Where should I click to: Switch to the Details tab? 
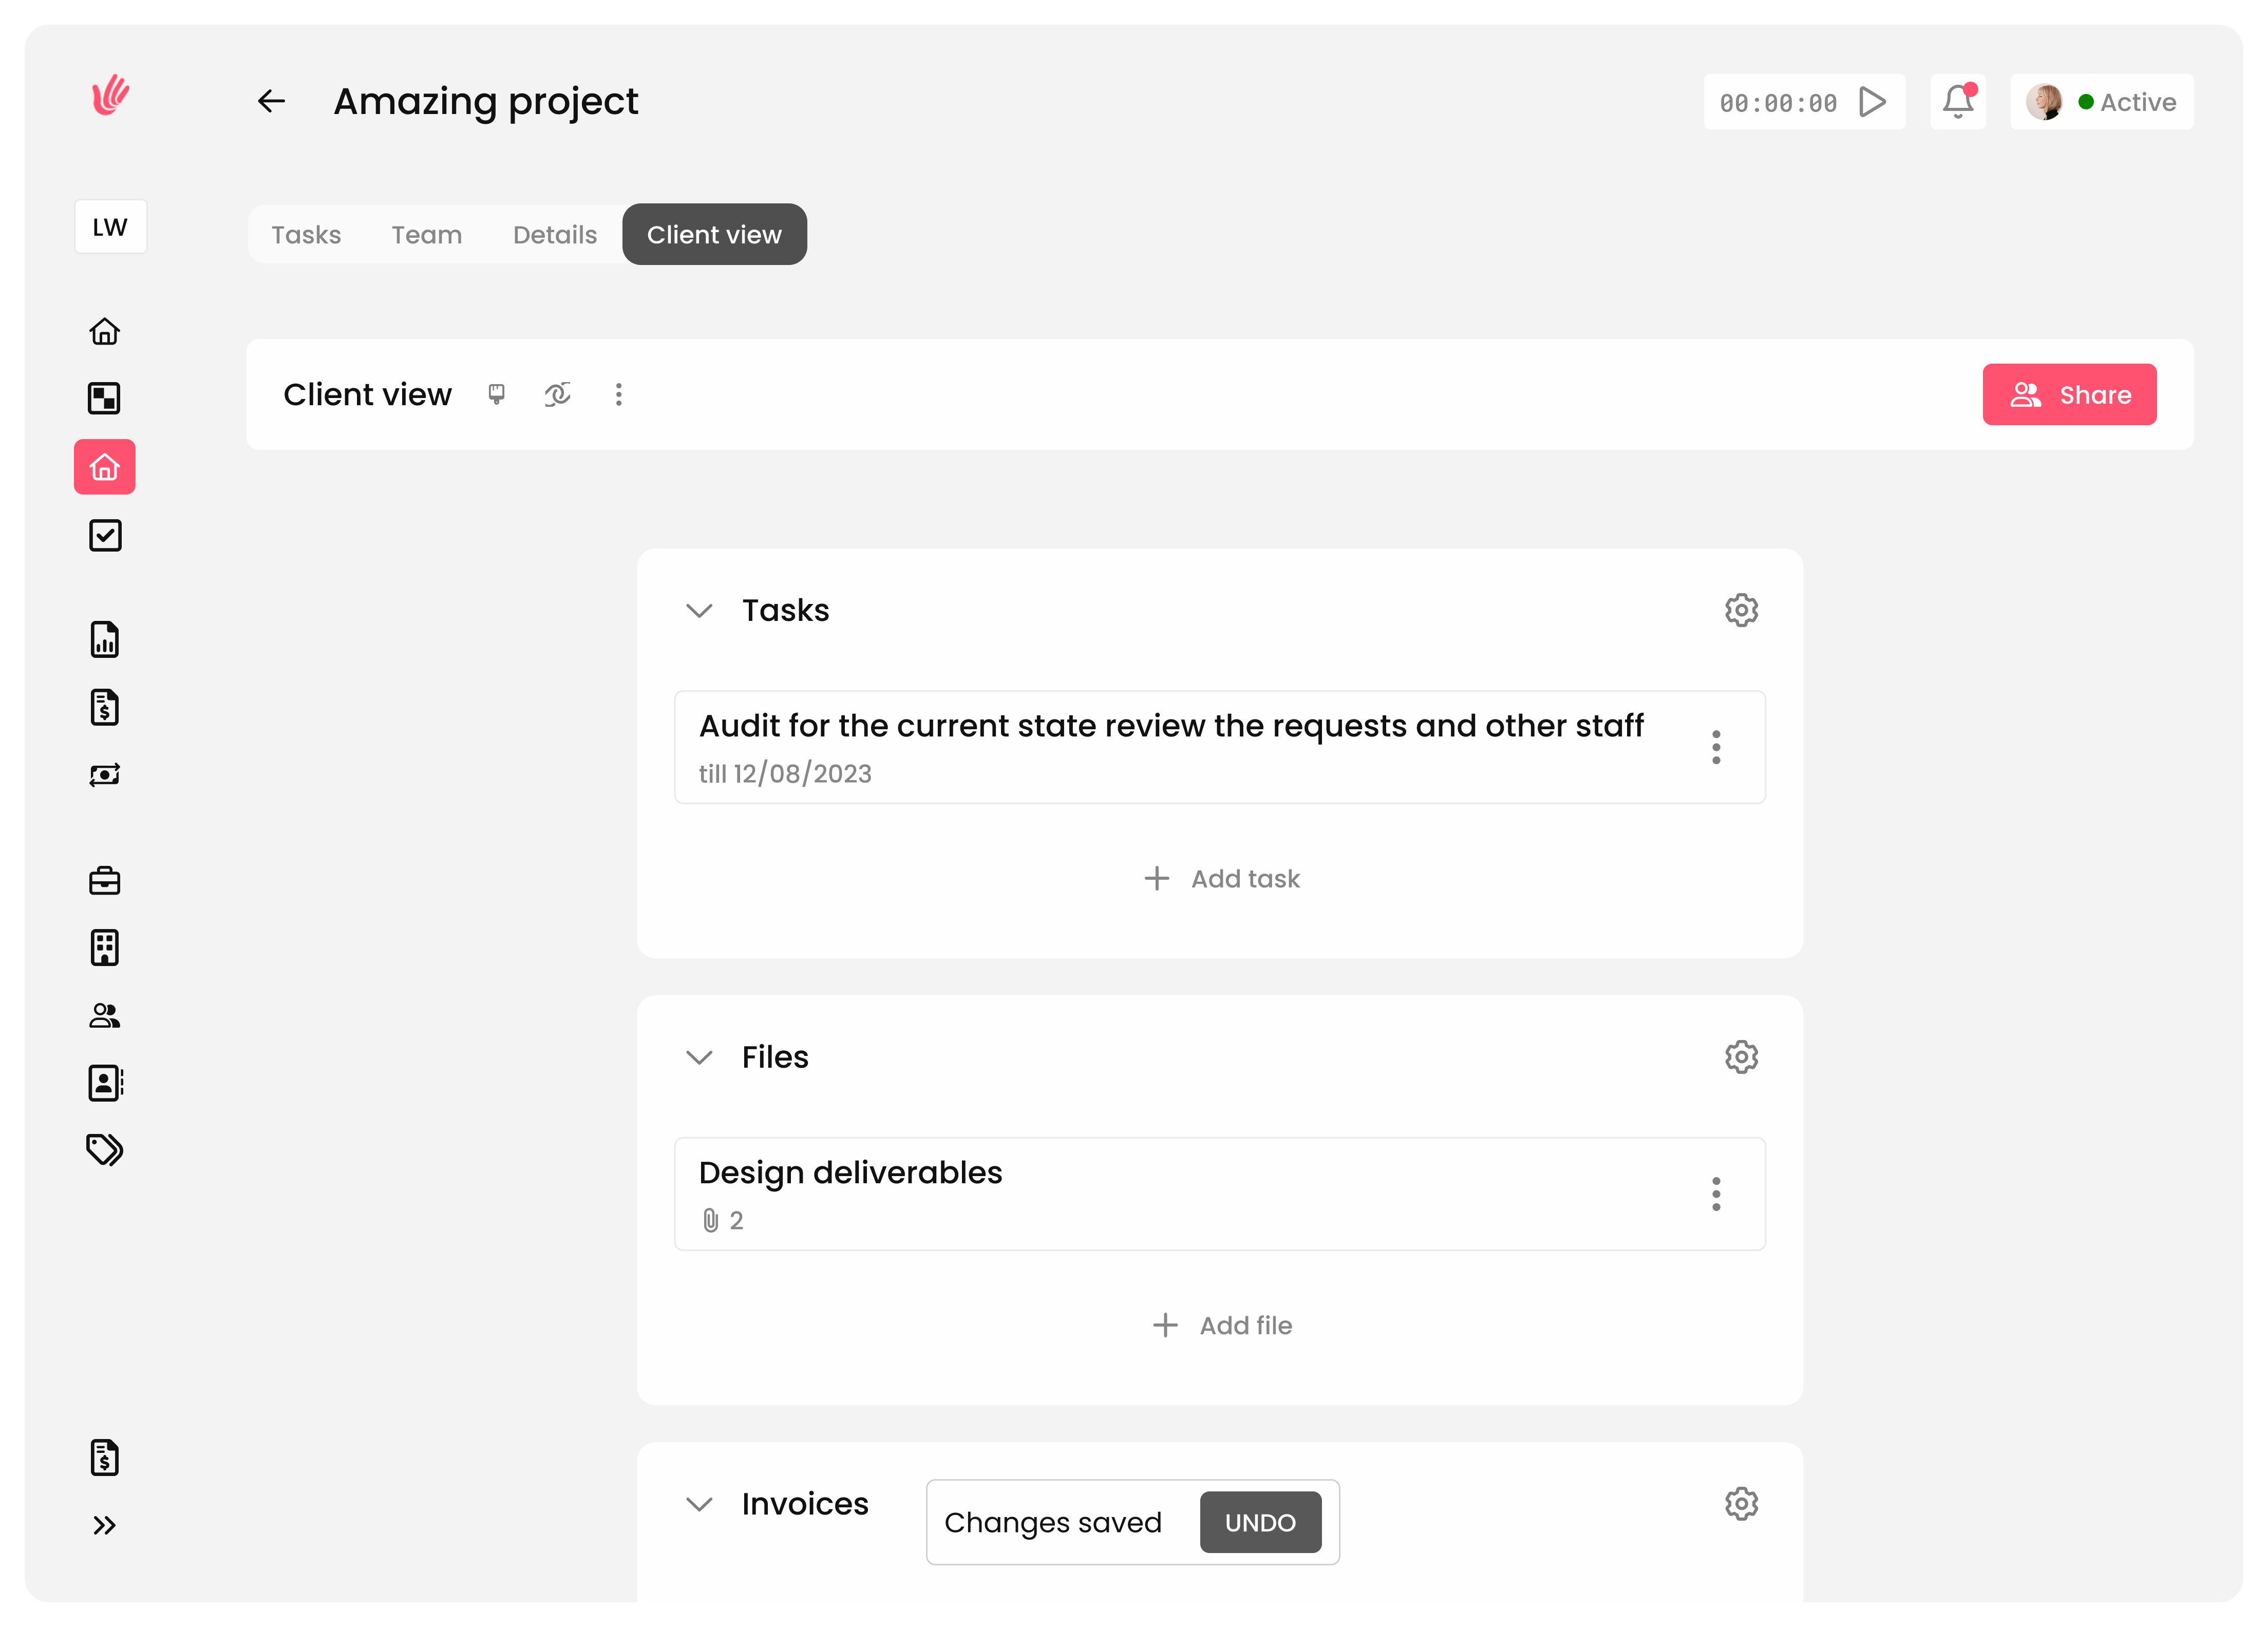[555, 235]
